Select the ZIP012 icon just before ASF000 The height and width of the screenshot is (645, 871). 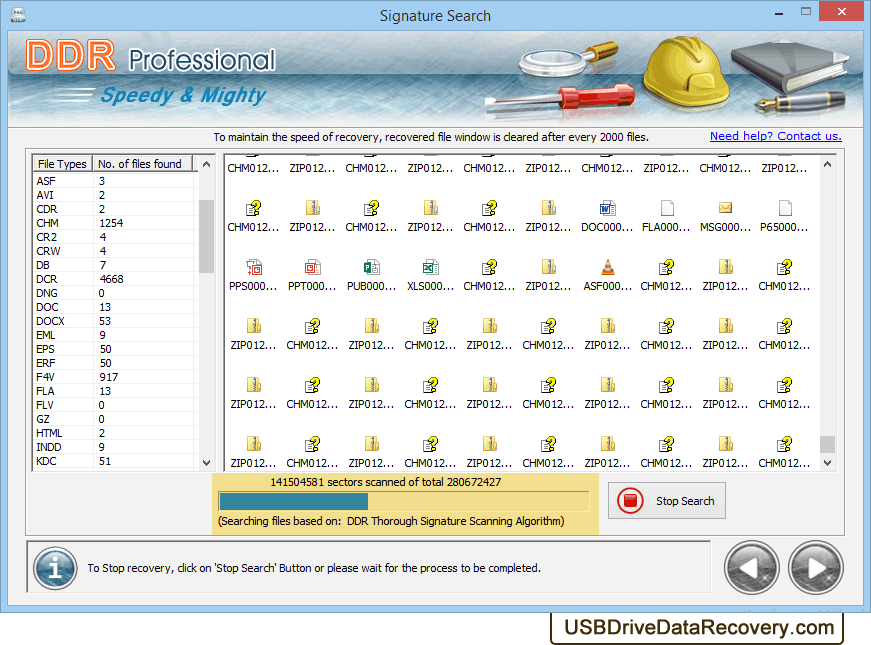549,267
